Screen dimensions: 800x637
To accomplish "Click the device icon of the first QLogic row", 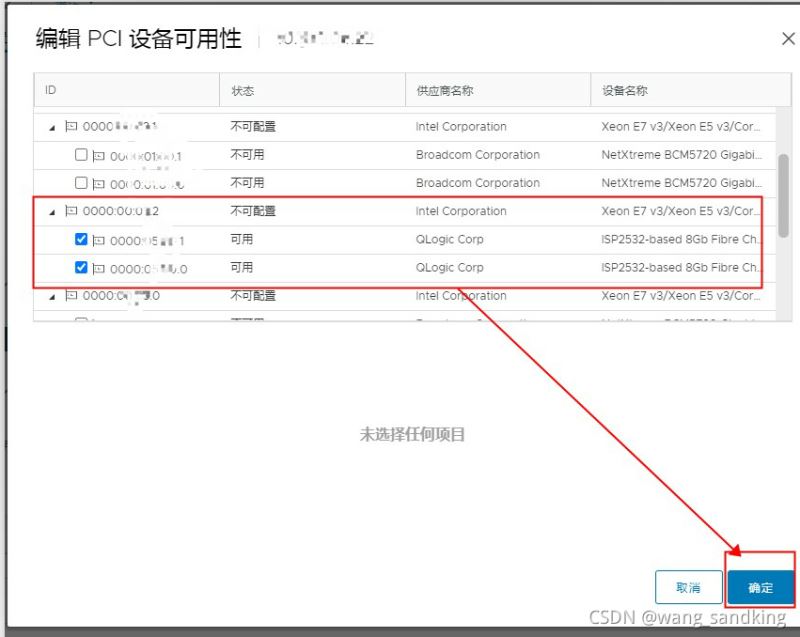I will [98, 240].
